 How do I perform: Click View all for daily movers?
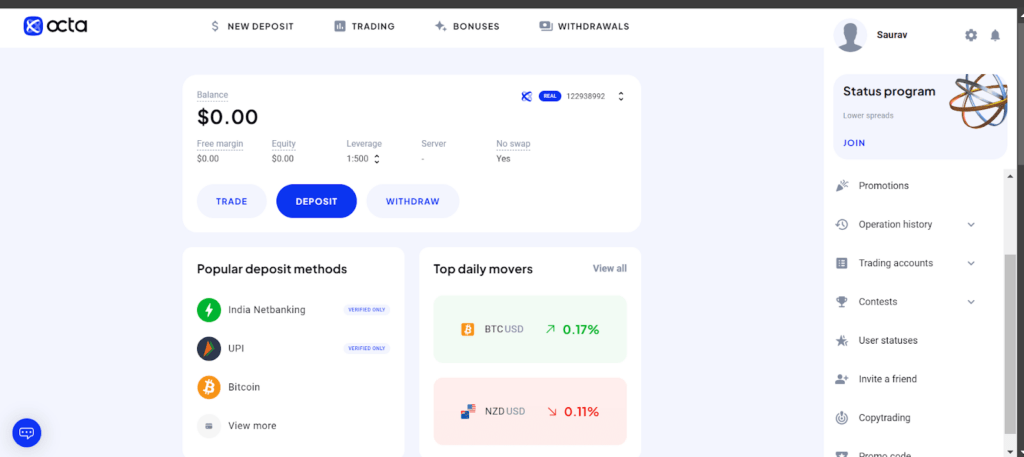[609, 268]
